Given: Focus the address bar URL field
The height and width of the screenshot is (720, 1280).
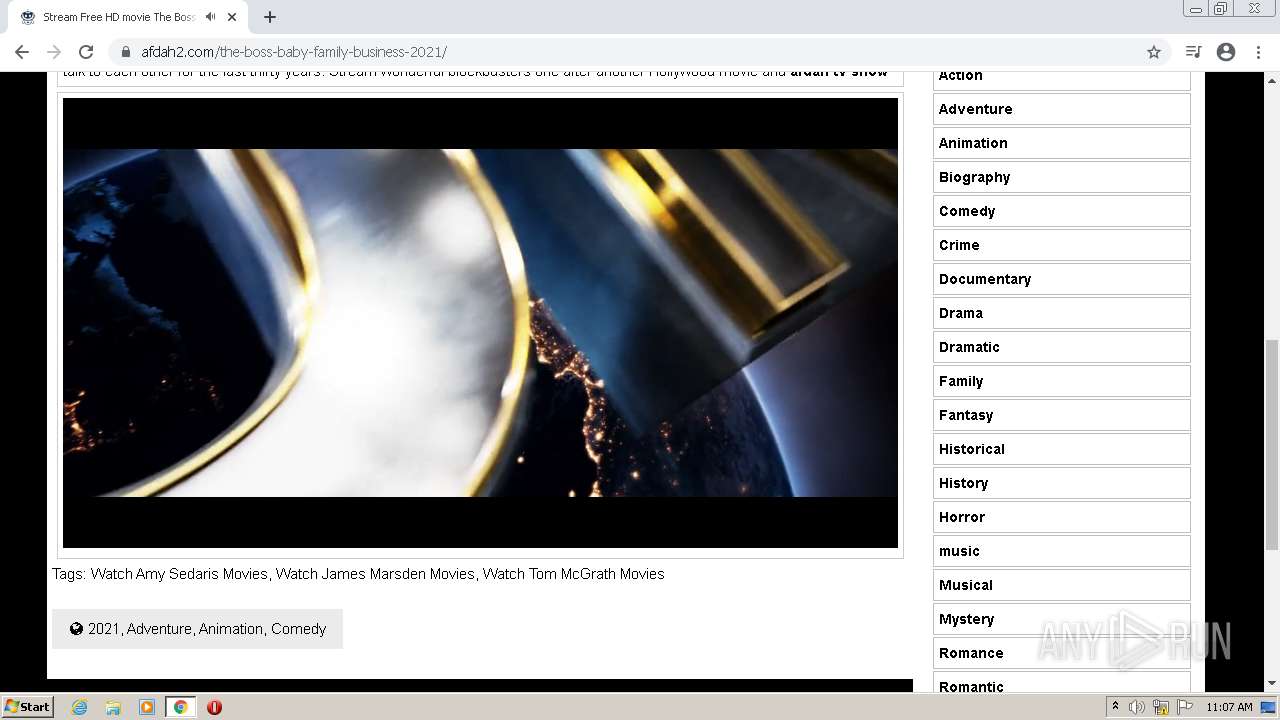Looking at the screenshot, I should (640, 52).
